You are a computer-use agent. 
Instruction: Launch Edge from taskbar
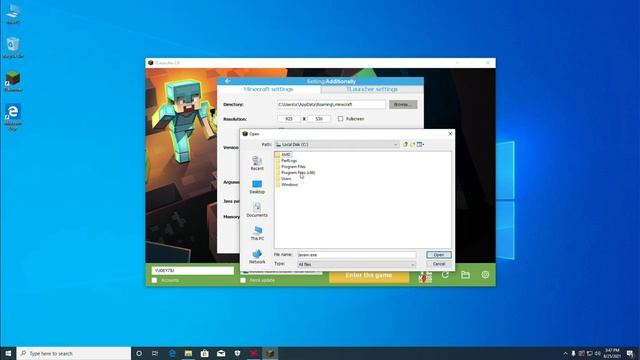coord(172,353)
